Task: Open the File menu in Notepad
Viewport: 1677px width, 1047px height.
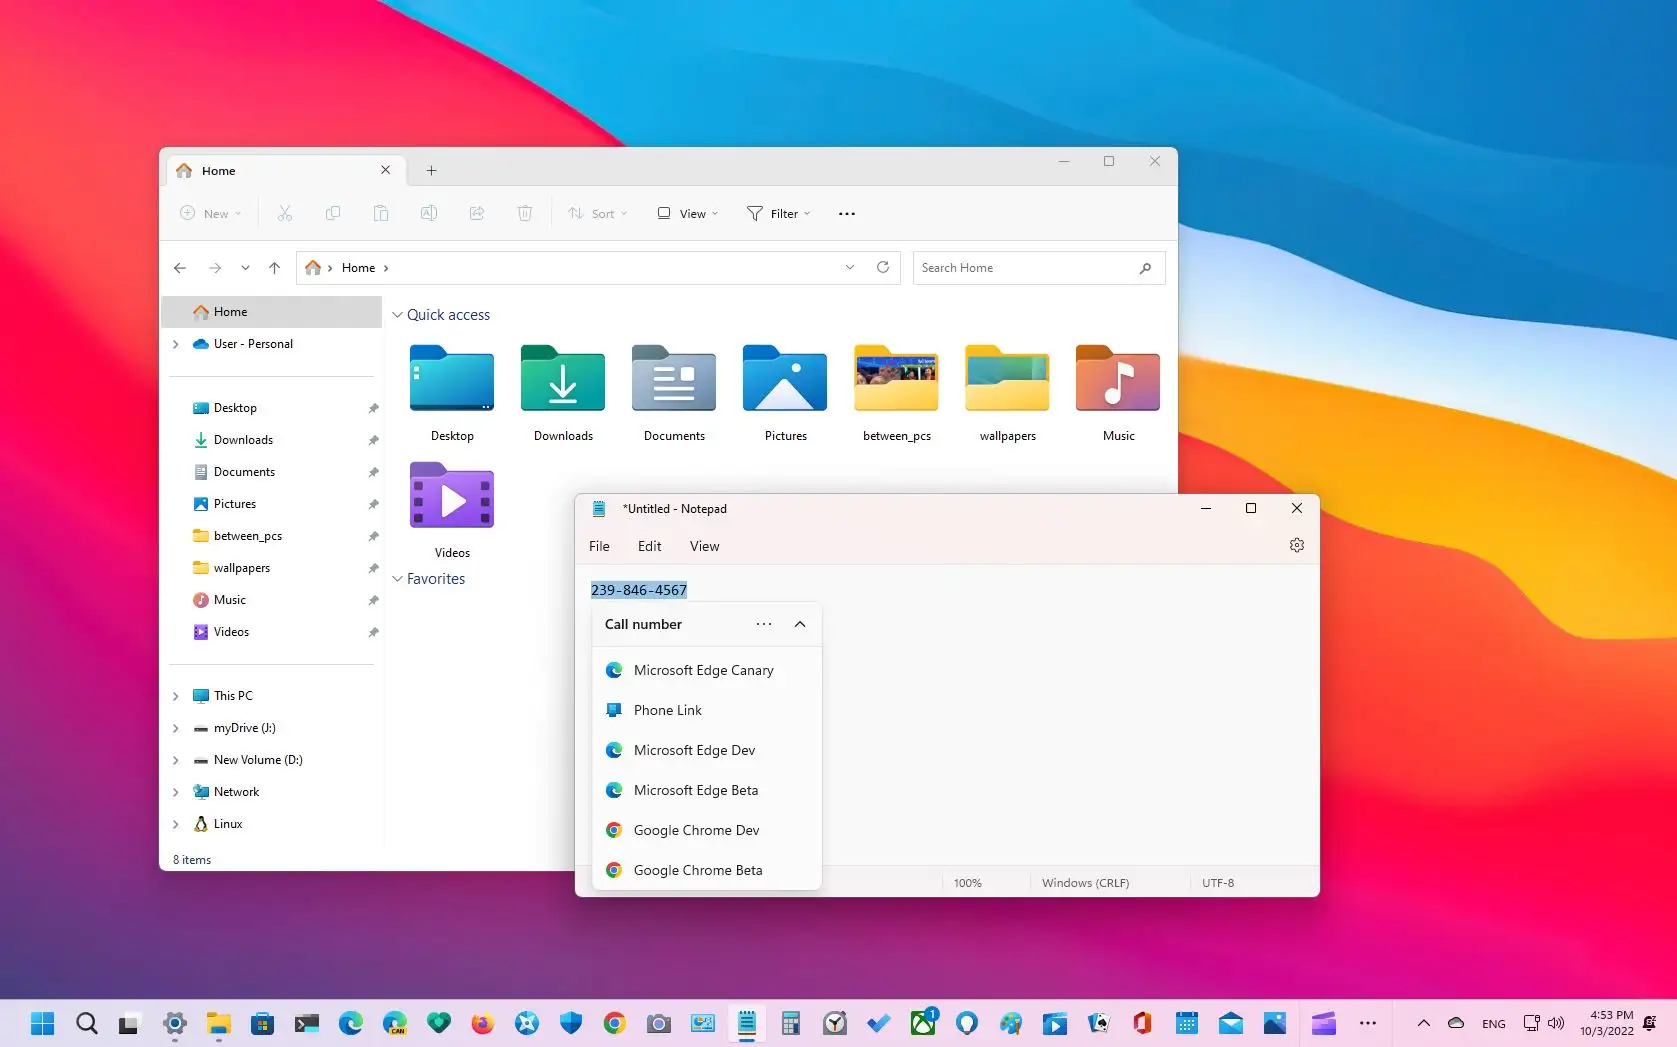Action: 599,546
